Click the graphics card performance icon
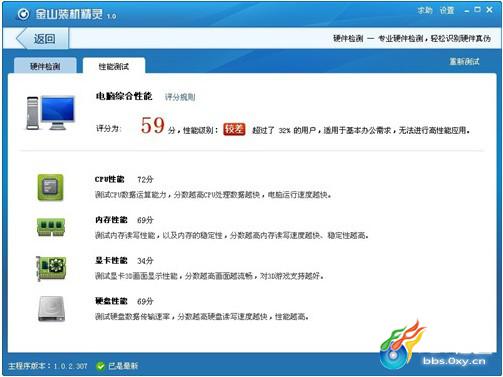The width and height of the screenshot is (503, 377). pyautogui.click(x=51, y=268)
